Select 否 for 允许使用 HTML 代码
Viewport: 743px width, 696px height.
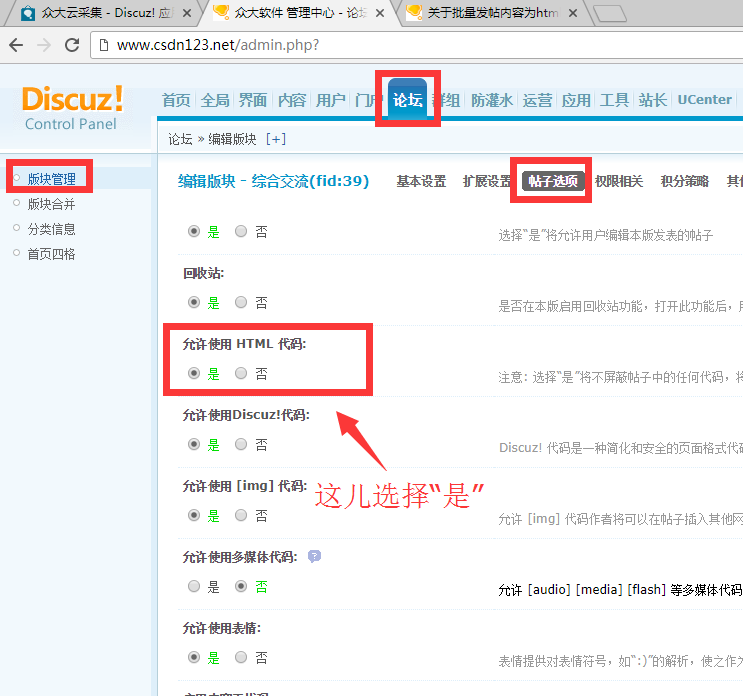[x=241, y=373]
